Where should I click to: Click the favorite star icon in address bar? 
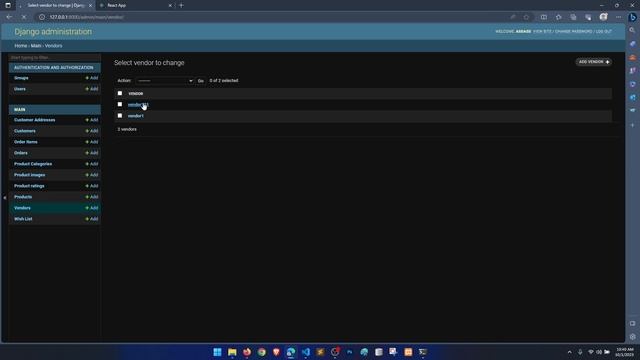(x=527, y=17)
